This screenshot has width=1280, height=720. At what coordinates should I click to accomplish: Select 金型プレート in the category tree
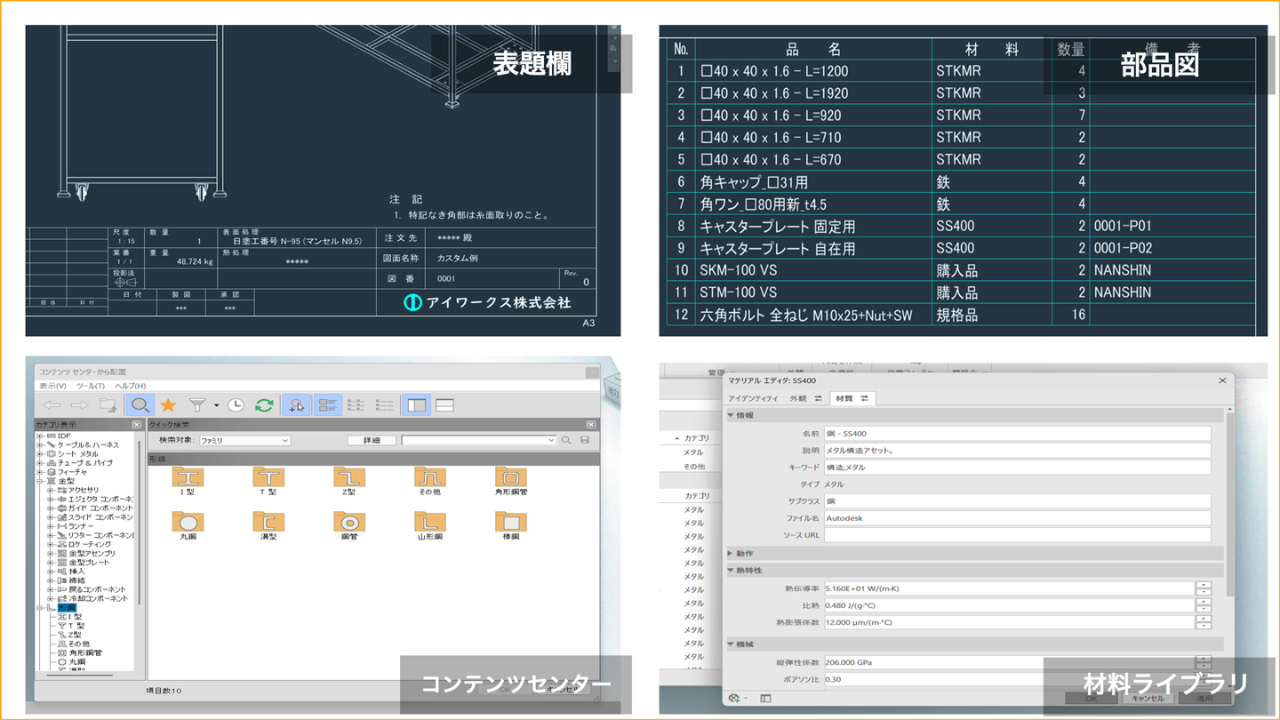coord(91,562)
